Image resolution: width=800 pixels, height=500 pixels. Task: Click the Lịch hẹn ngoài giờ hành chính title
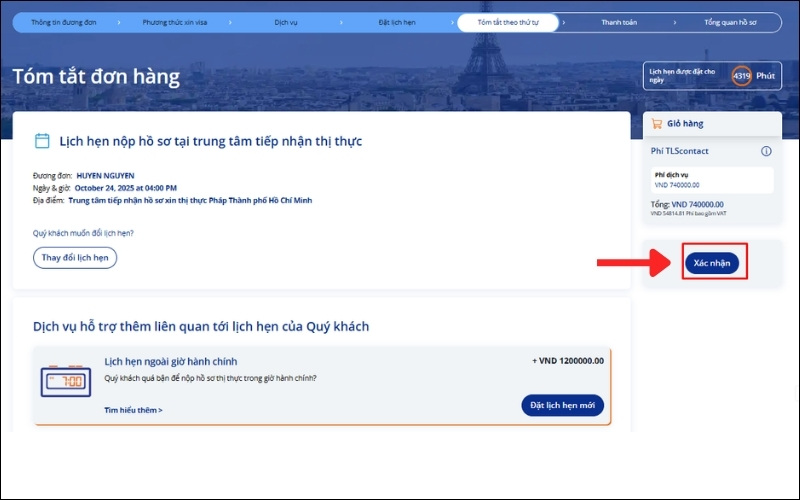click(x=171, y=361)
